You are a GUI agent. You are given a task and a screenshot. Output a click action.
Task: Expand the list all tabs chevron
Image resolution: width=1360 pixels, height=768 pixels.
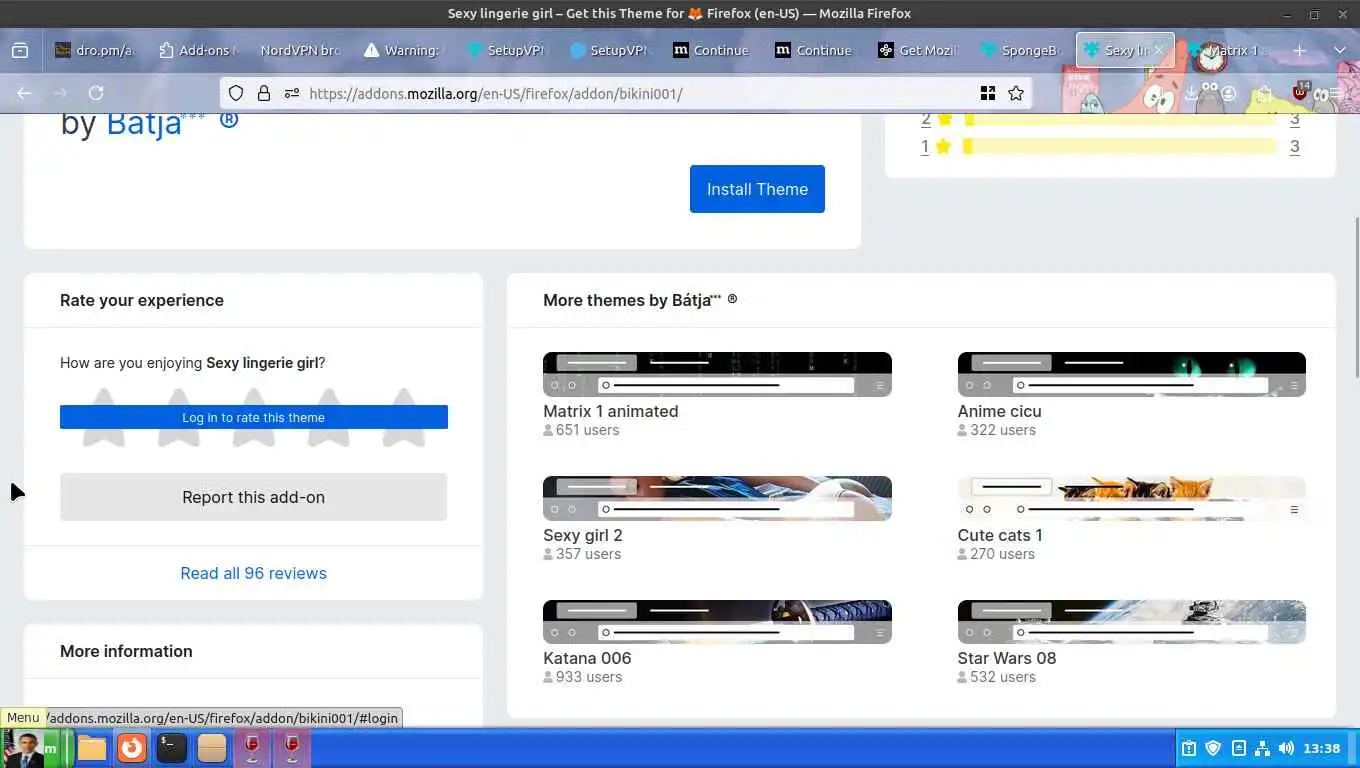[1340, 50]
